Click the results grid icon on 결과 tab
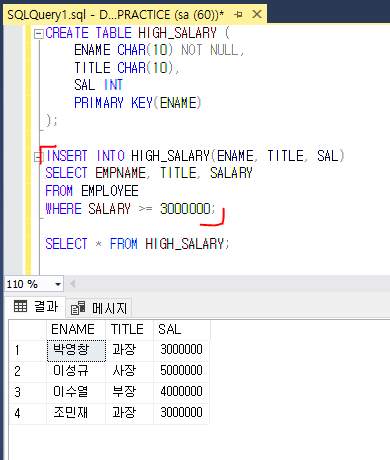Screen dimensions: 390x460 (20, 306)
